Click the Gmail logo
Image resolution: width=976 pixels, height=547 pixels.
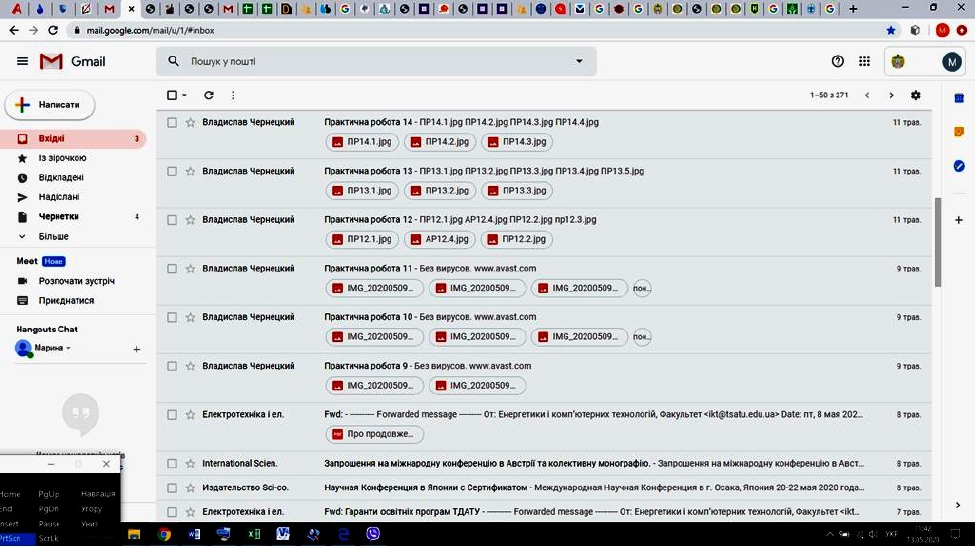(72, 61)
